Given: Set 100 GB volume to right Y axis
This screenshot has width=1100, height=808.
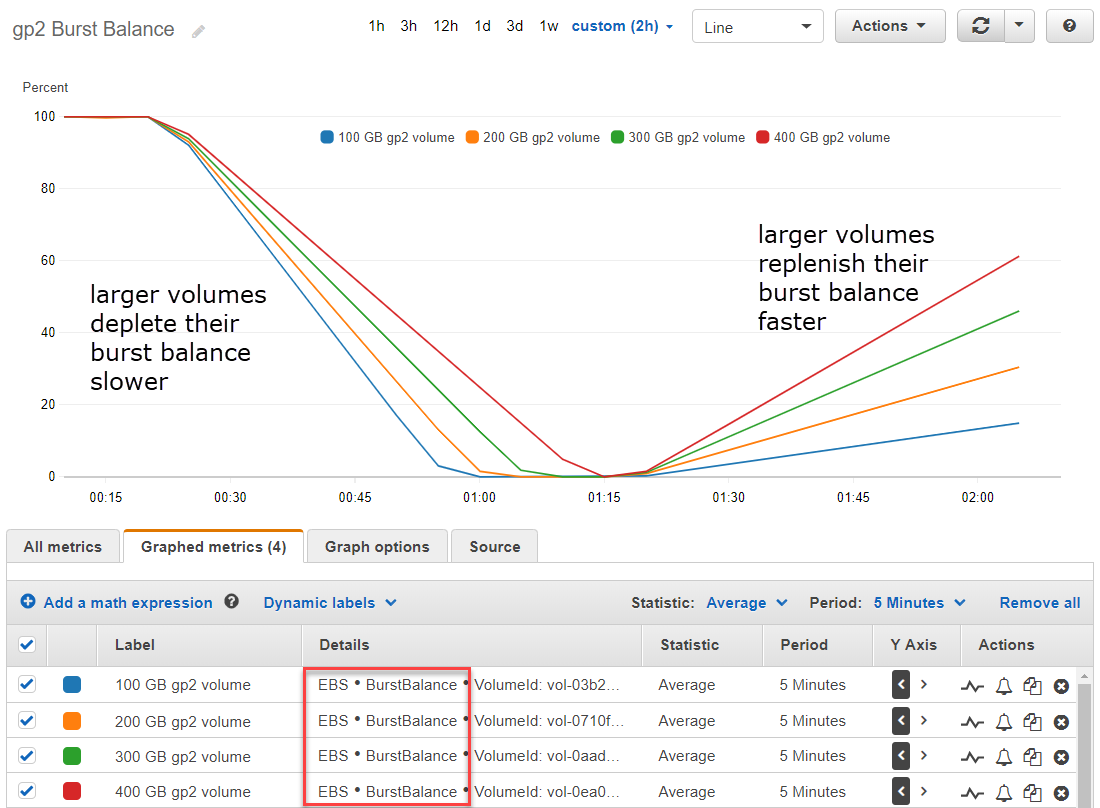Looking at the screenshot, I should (924, 685).
